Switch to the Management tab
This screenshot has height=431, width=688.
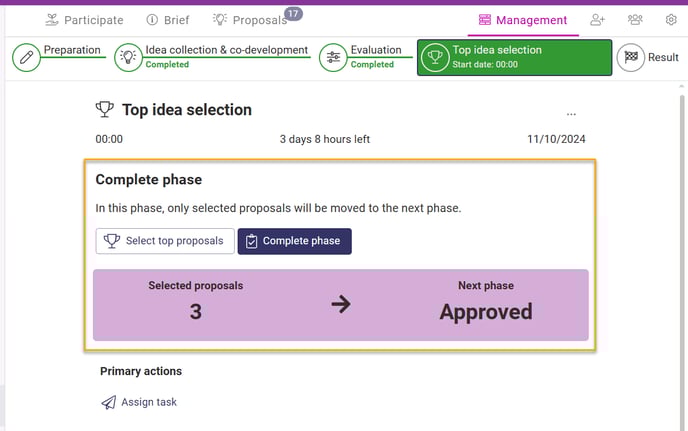coord(523,20)
